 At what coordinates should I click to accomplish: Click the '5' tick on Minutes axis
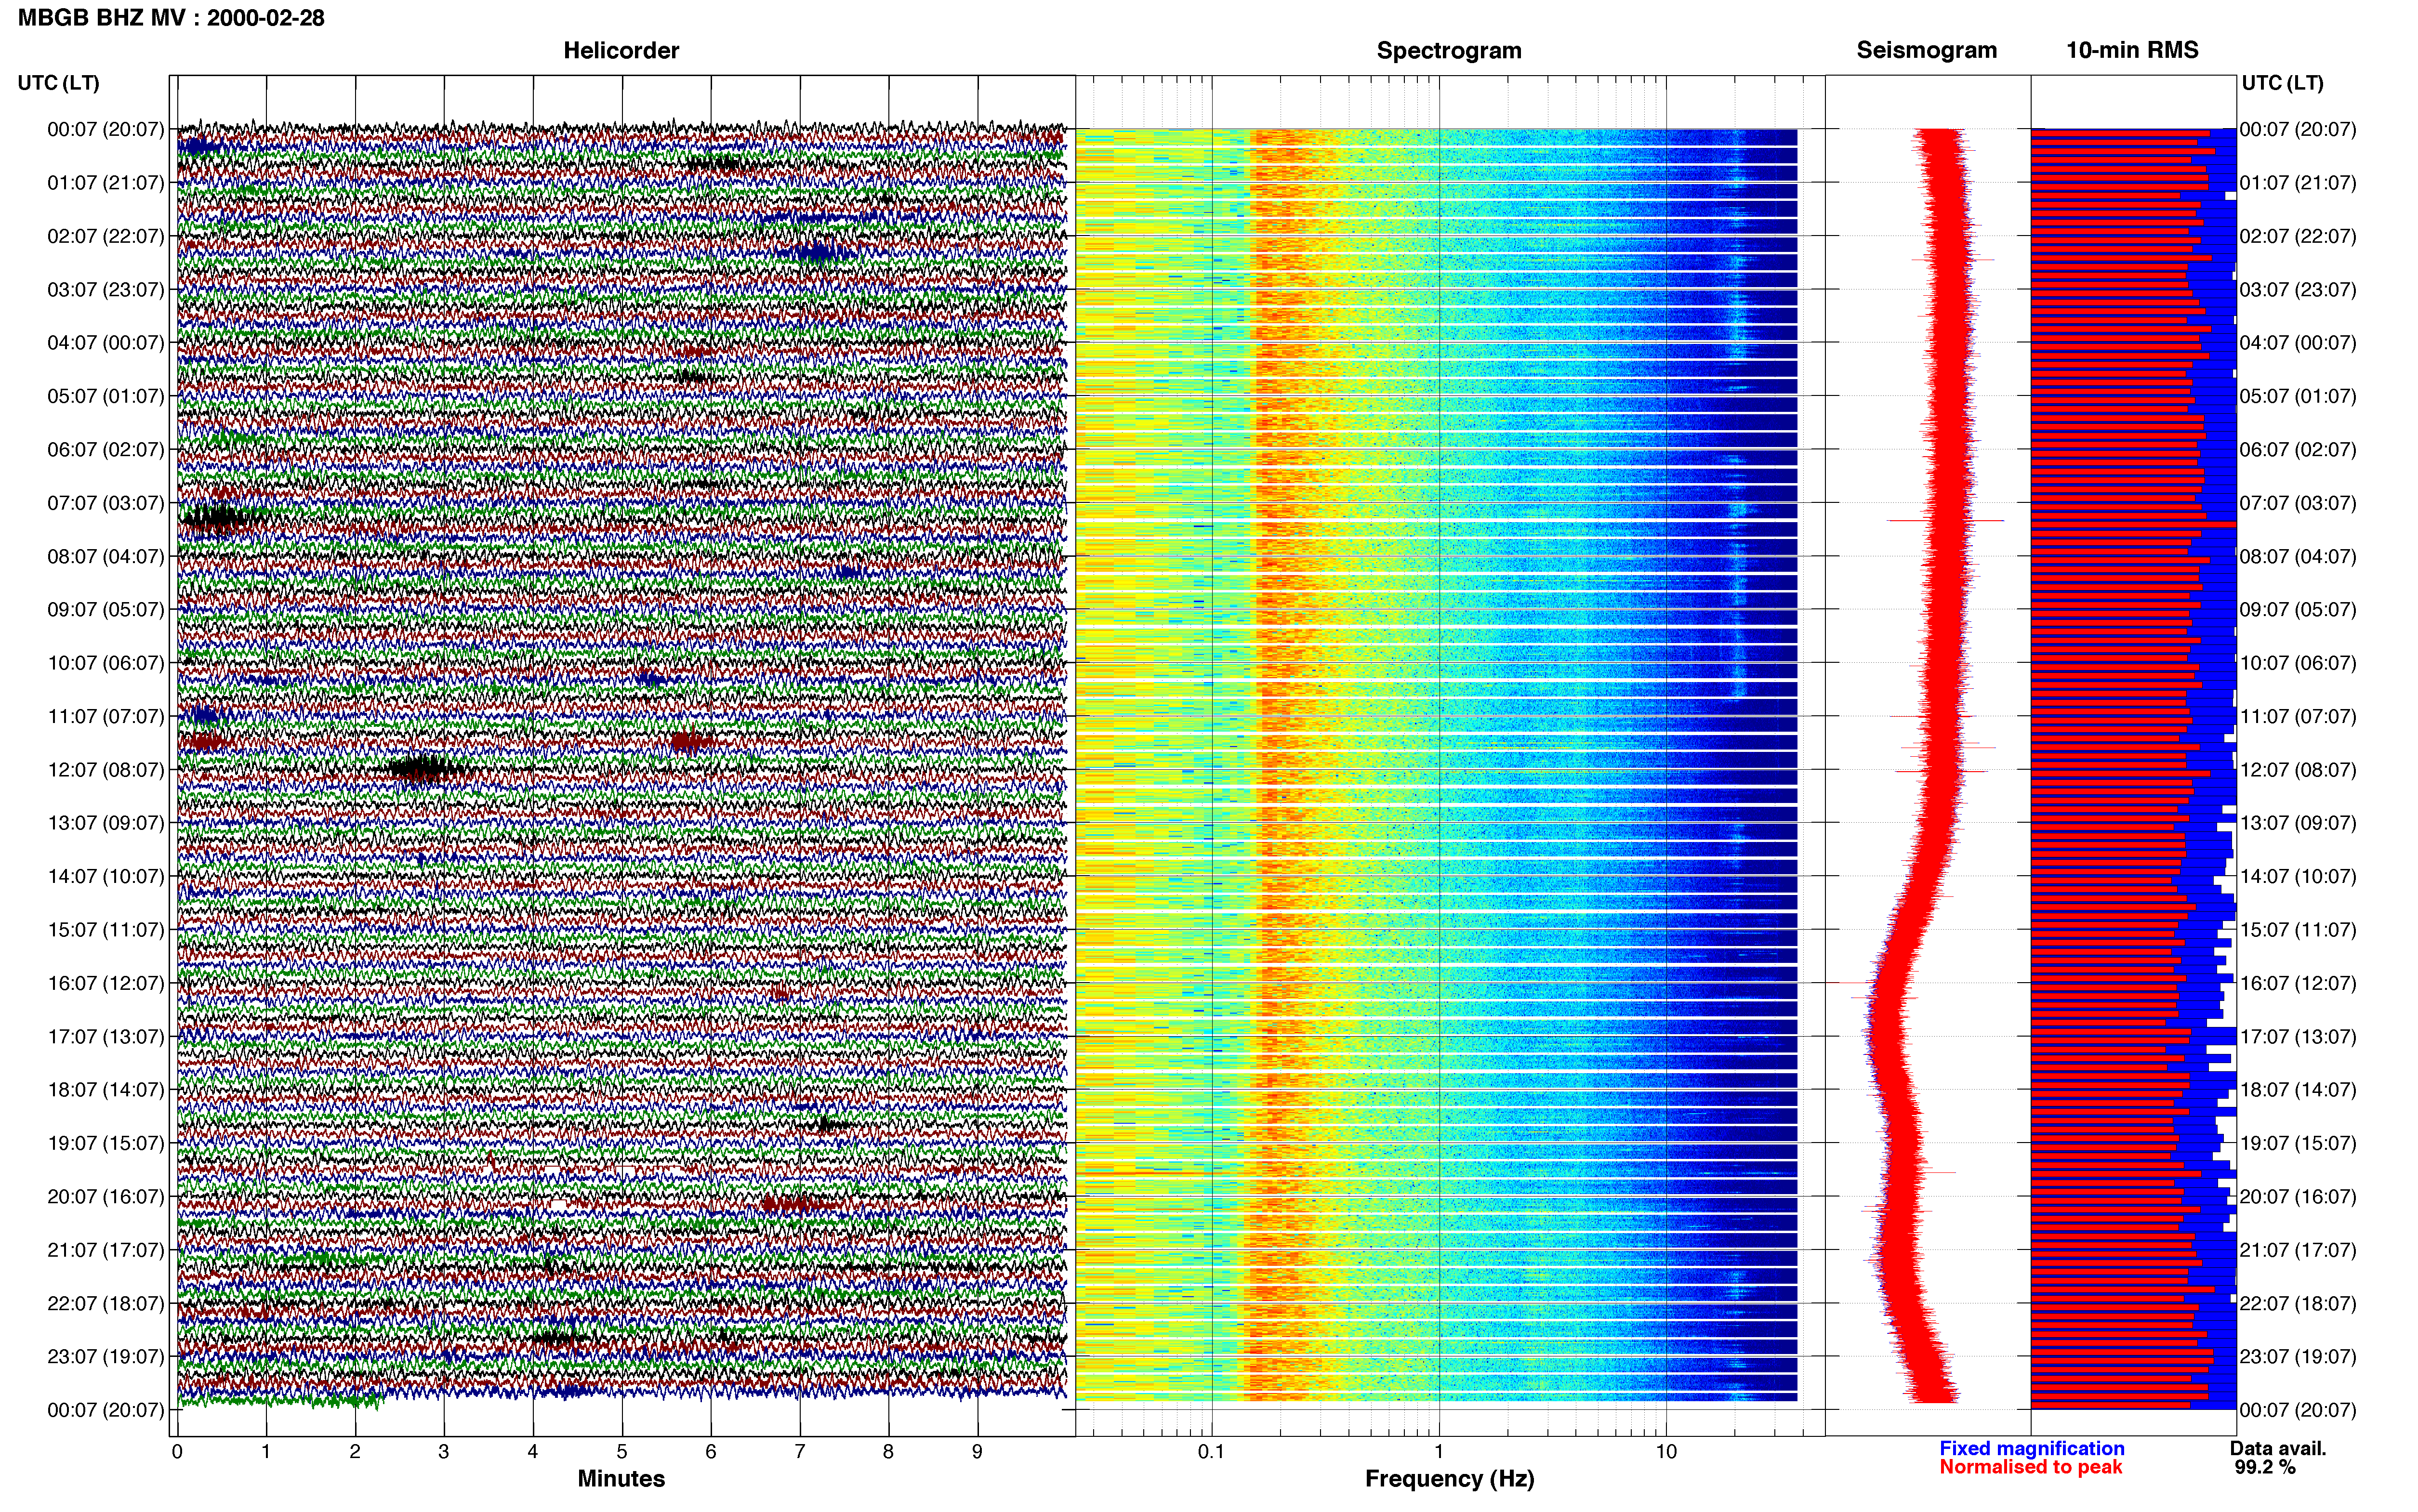[x=622, y=1451]
